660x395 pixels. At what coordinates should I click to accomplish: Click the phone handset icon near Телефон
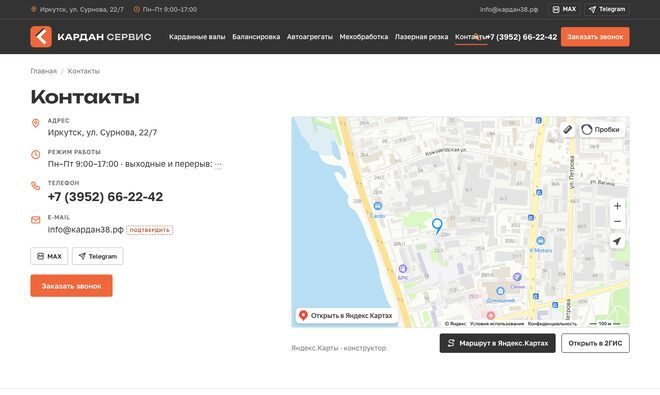(36, 186)
